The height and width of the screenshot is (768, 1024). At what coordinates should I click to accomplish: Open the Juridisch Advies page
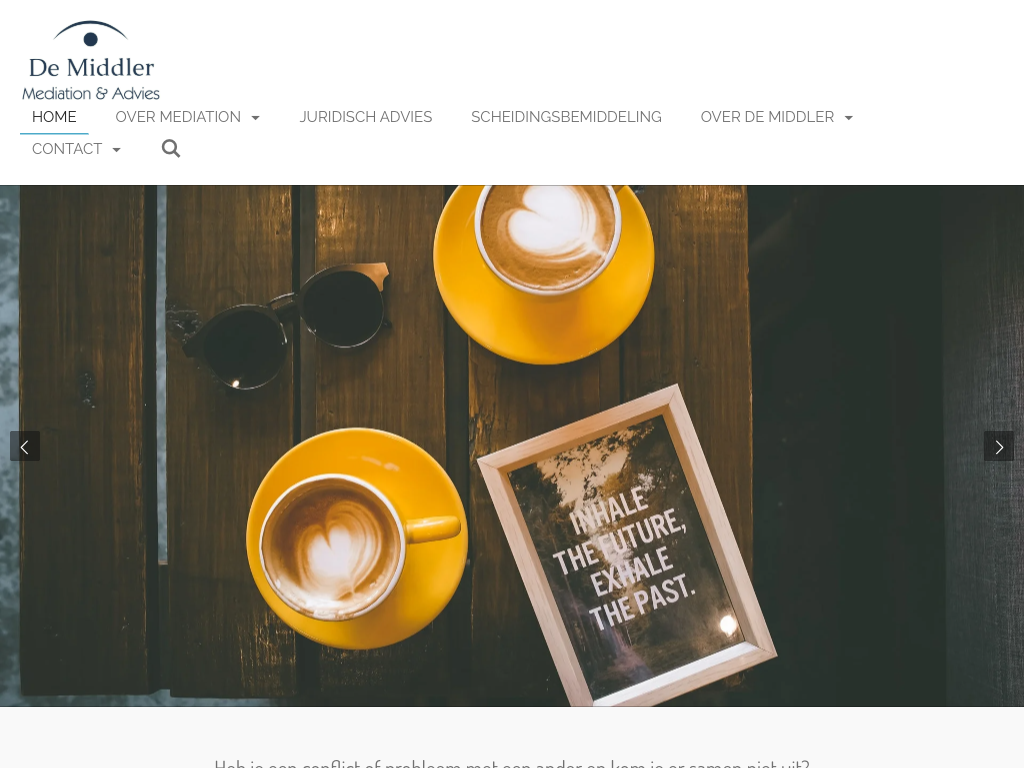click(x=366, y=117)
